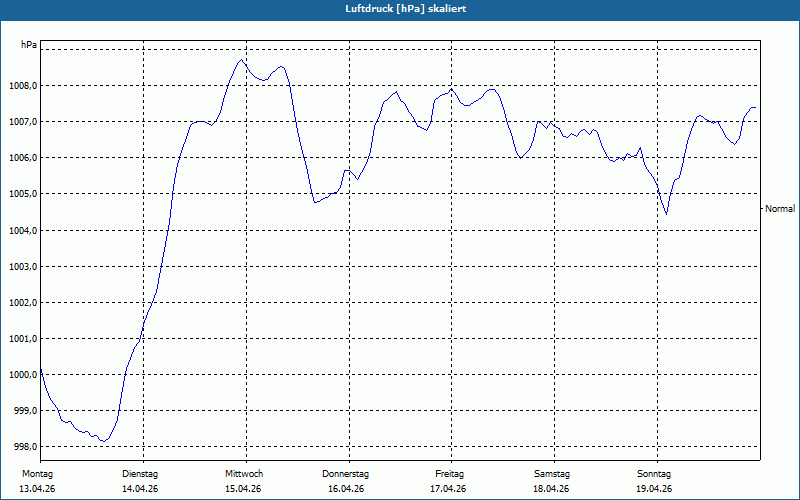The height and width of the screenshot is (500, 800).
Task: Click the date 18.04.26
Action: coord(551,489)
